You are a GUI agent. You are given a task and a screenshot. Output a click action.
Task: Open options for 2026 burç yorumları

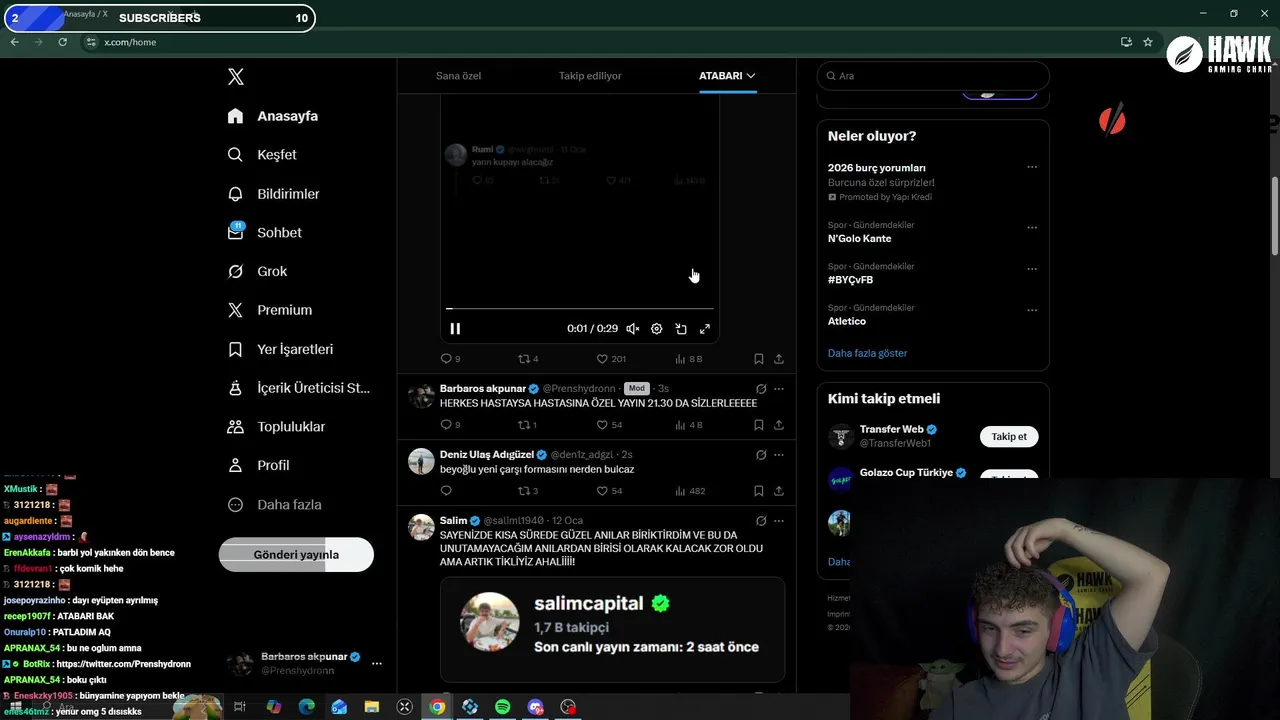[x=1032, y=168]
